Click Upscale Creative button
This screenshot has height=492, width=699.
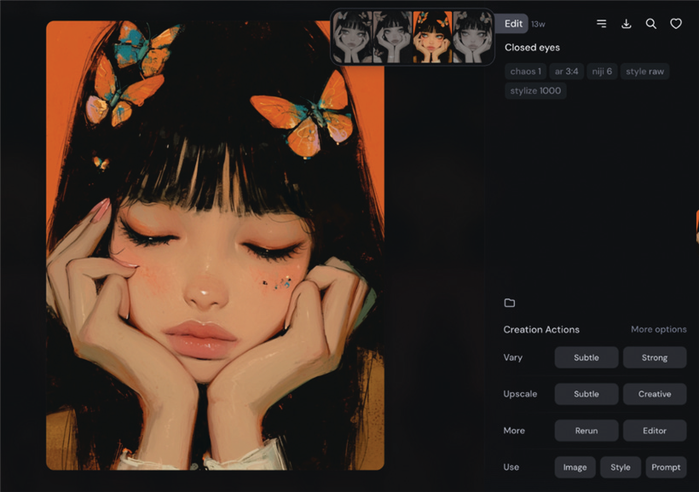(x=654, y=394)
